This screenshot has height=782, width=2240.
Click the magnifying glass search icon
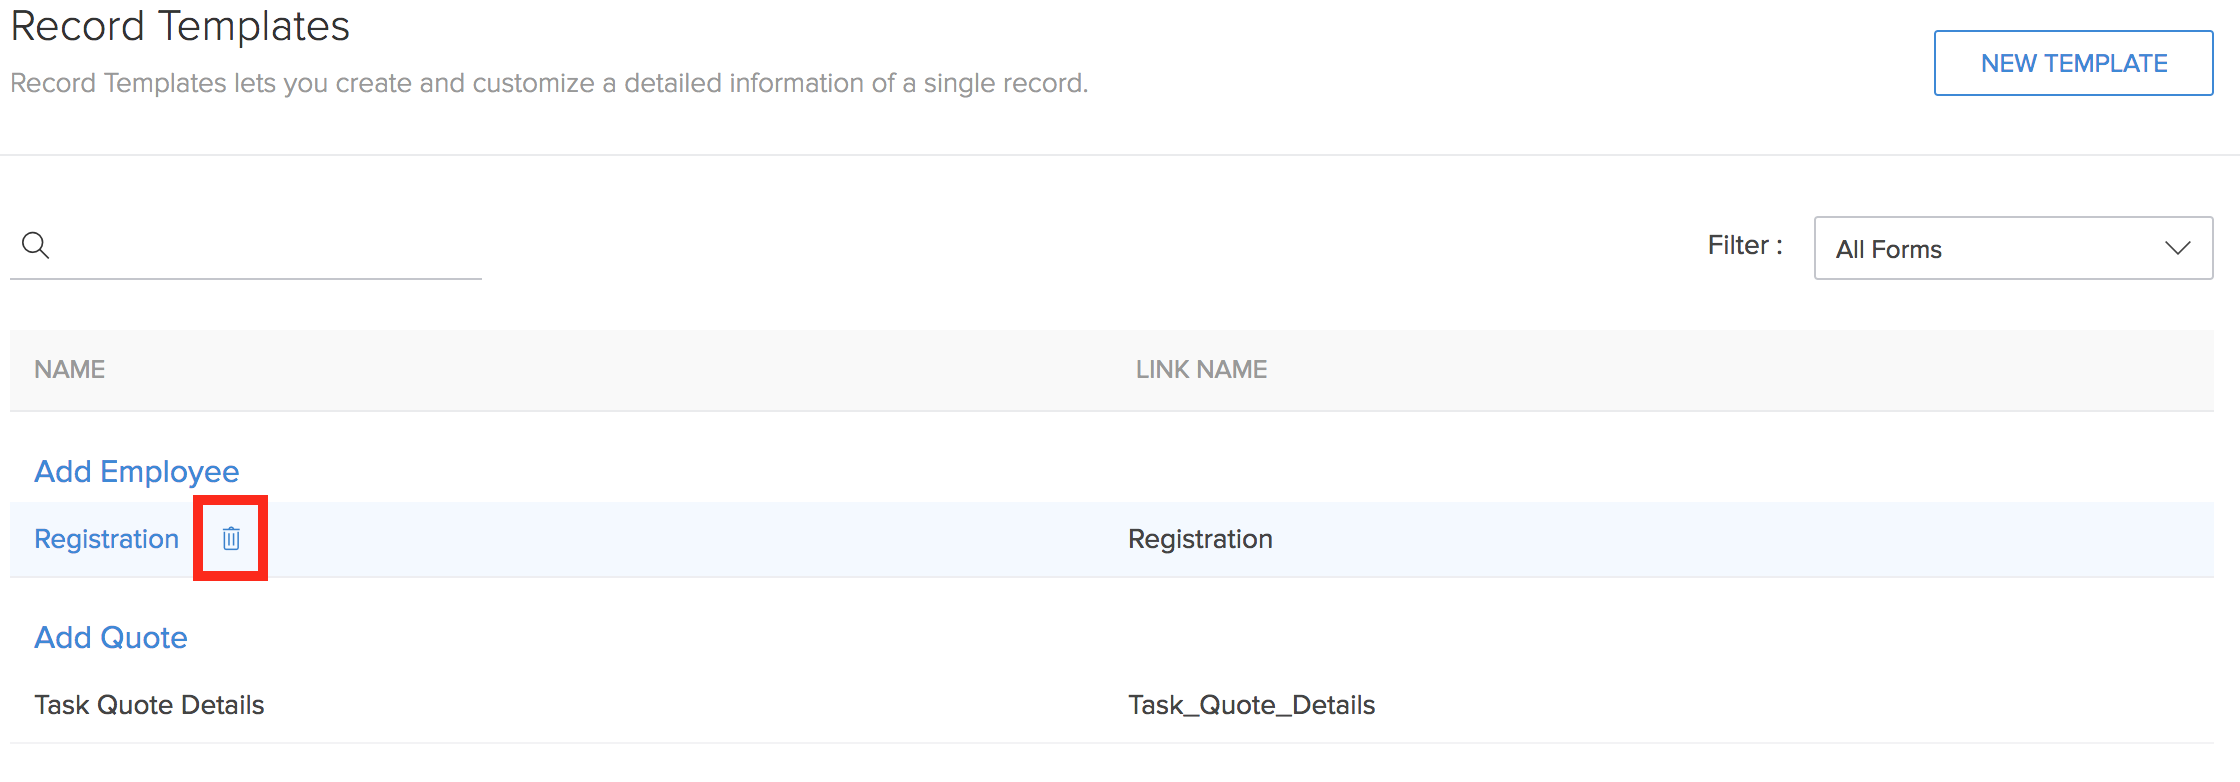pyautogui.click(x=36, y=245)
